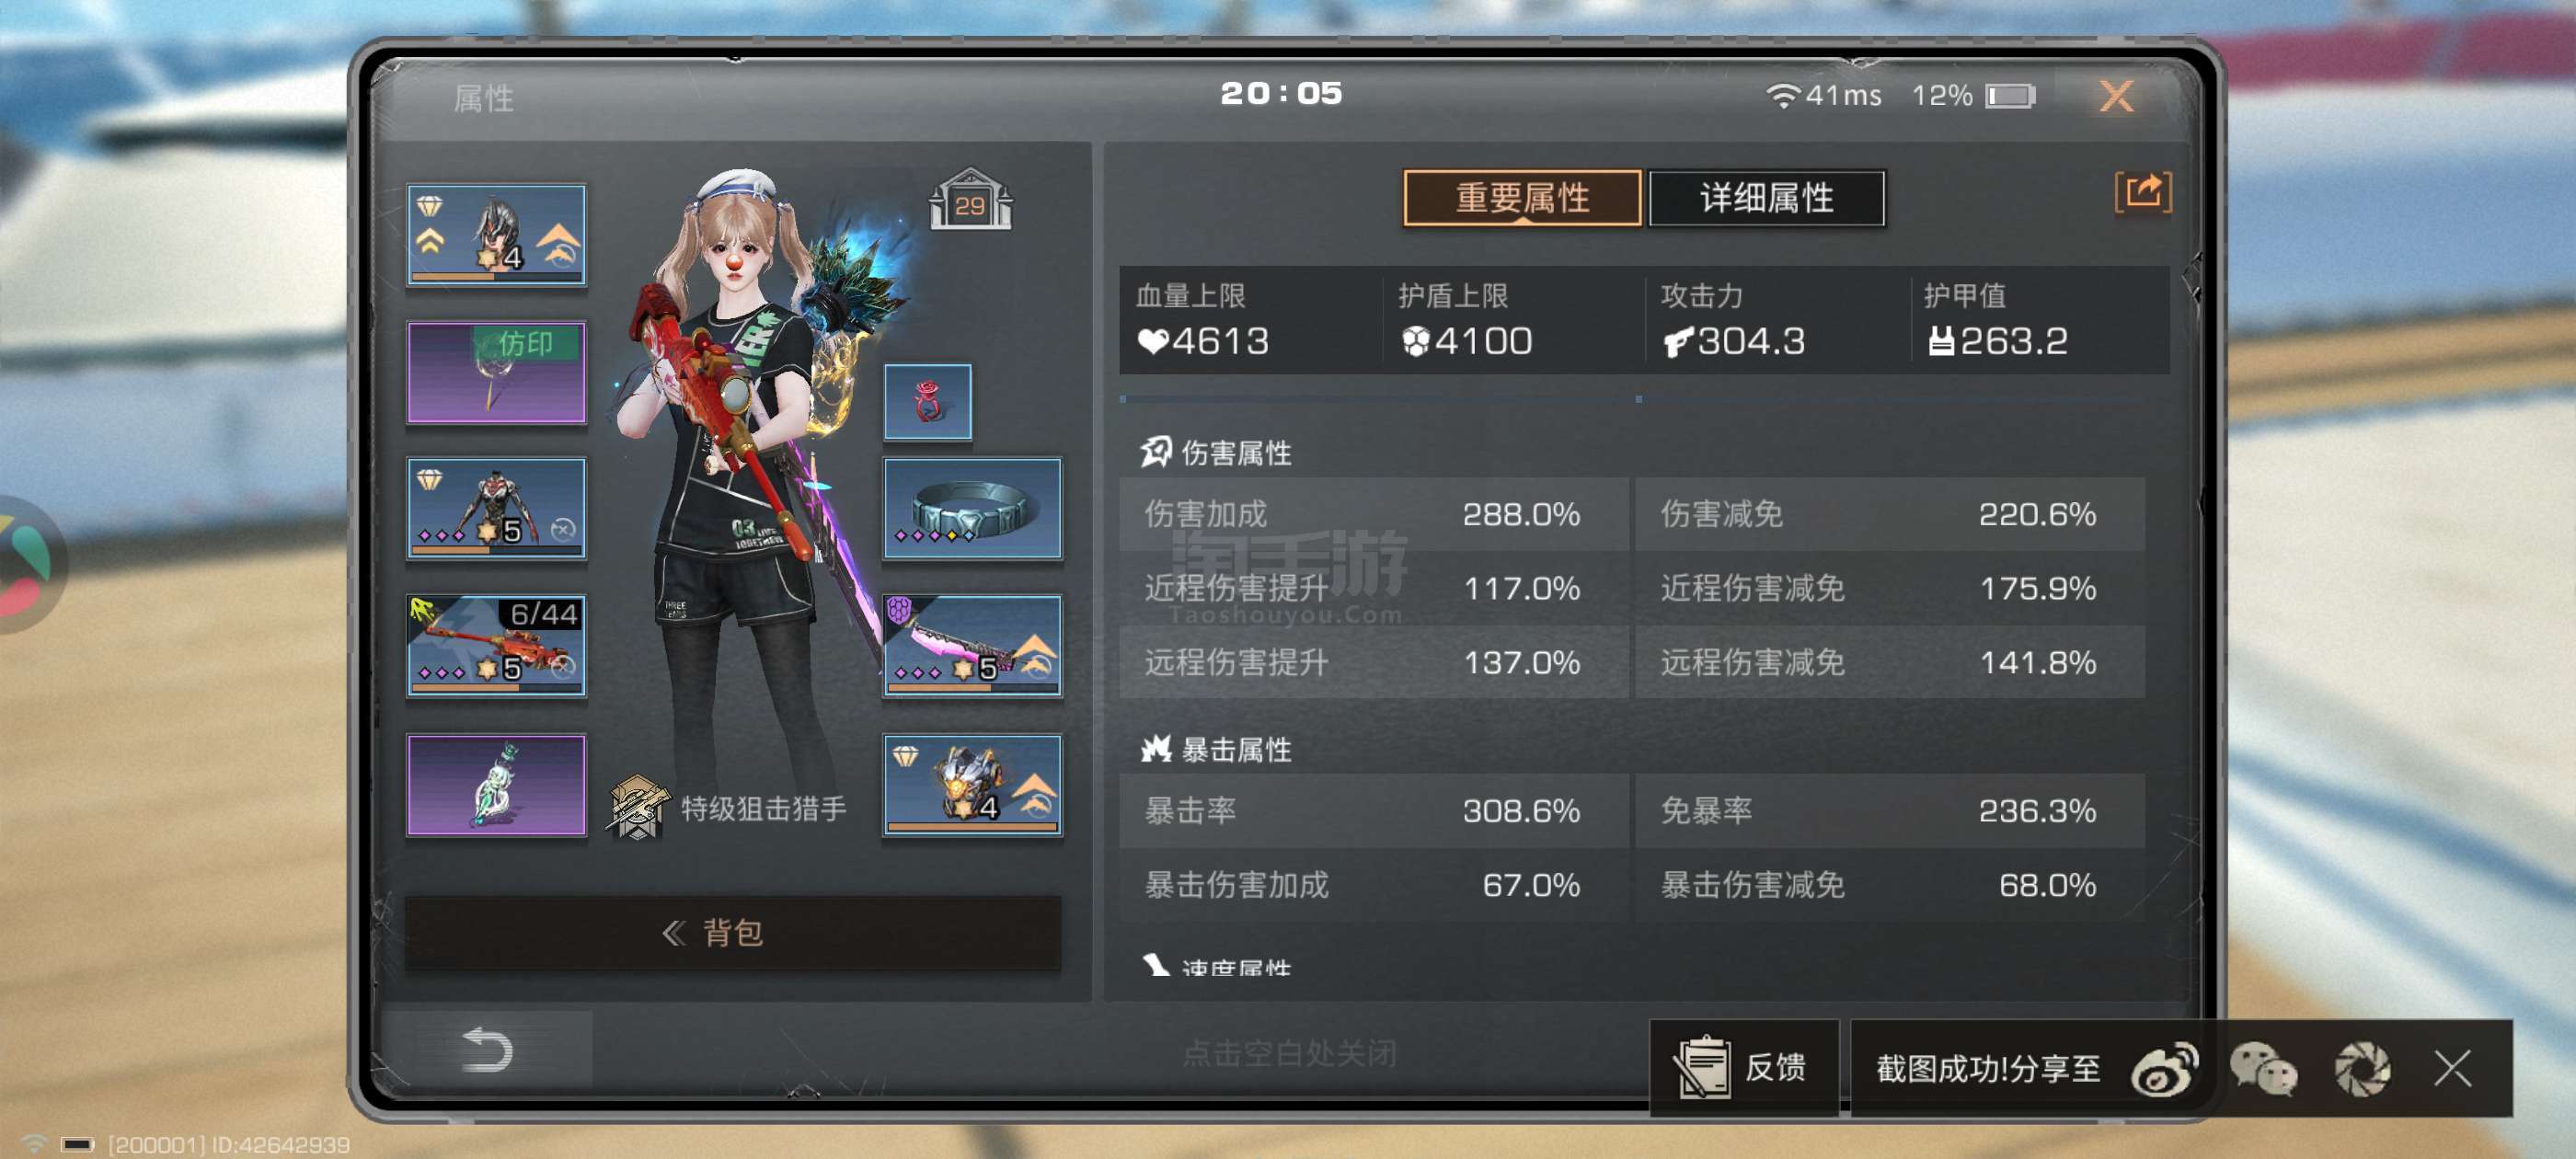The width and height of the screenshot is (2576, 1159).
Task: Click the back arrow icon
Action: [x=488, y=1050]
